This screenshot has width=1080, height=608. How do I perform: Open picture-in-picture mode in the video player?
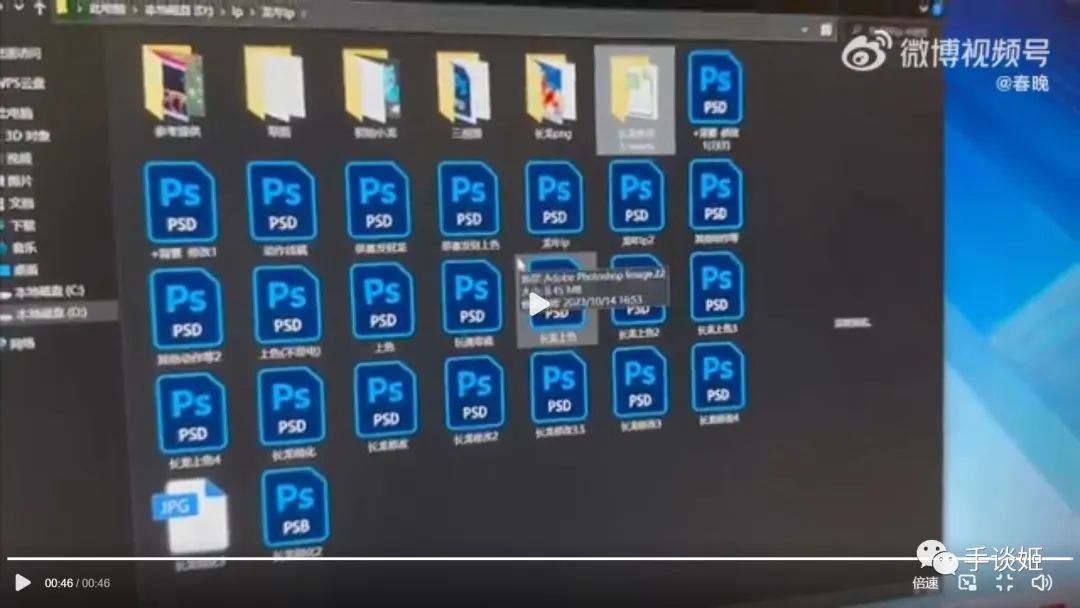coord(967,583)
